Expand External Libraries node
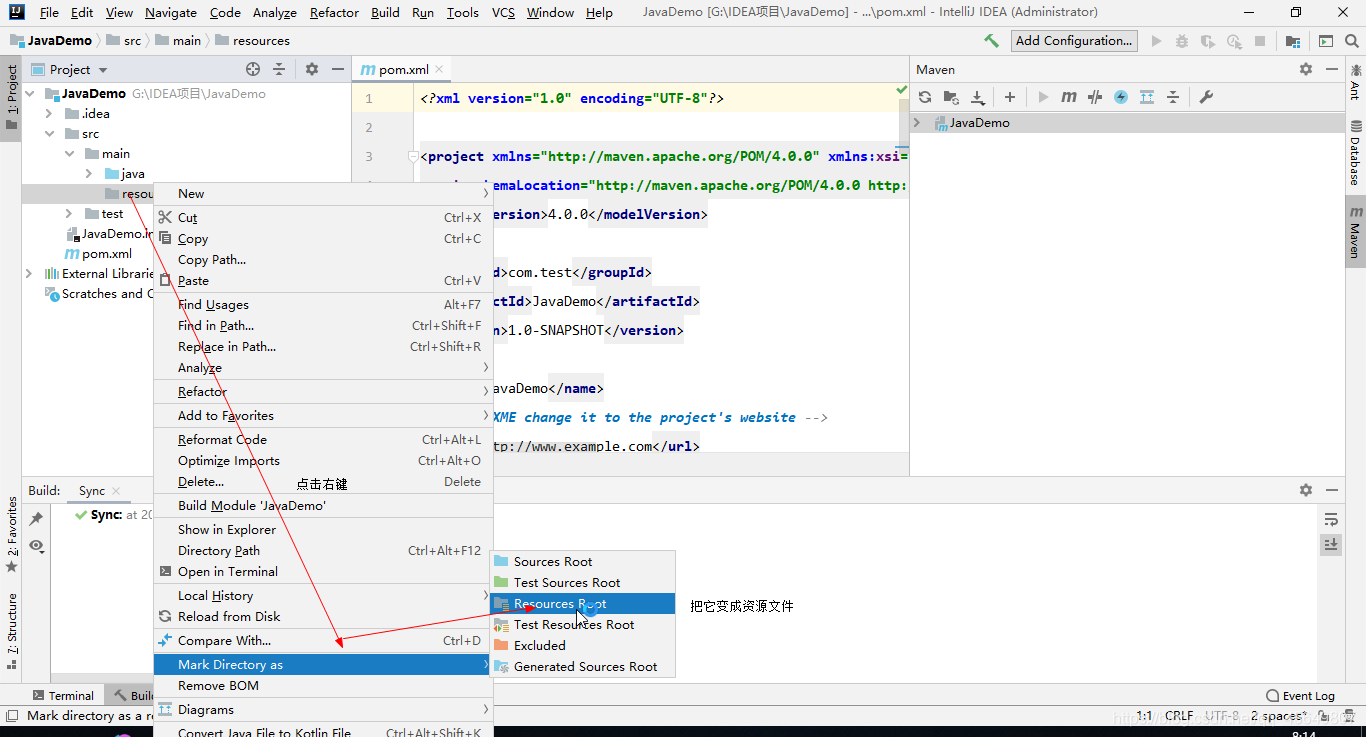Image resolution: width=1366 pixels, height=737 pixels. [x=30, y=273]
